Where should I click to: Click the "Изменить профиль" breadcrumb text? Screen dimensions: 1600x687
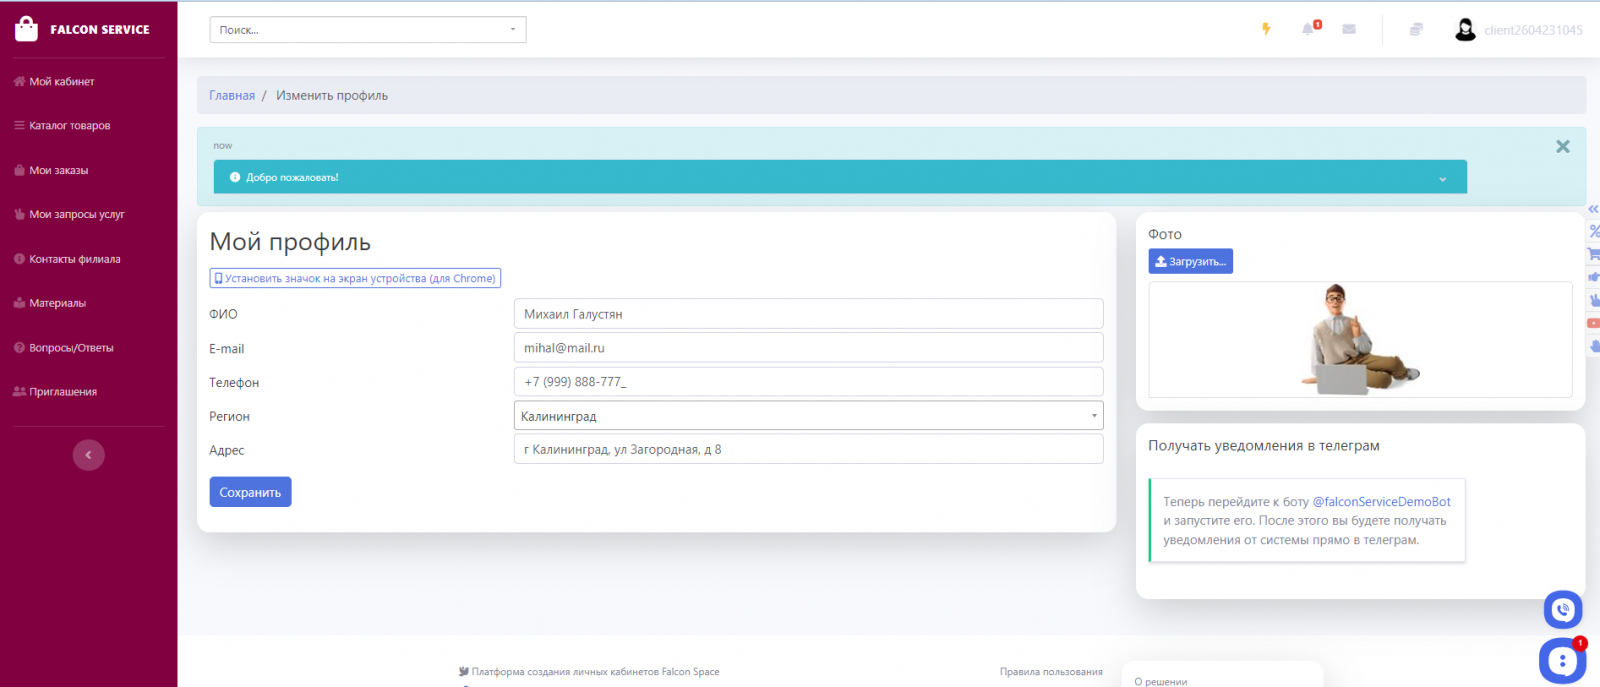[332, 96]
